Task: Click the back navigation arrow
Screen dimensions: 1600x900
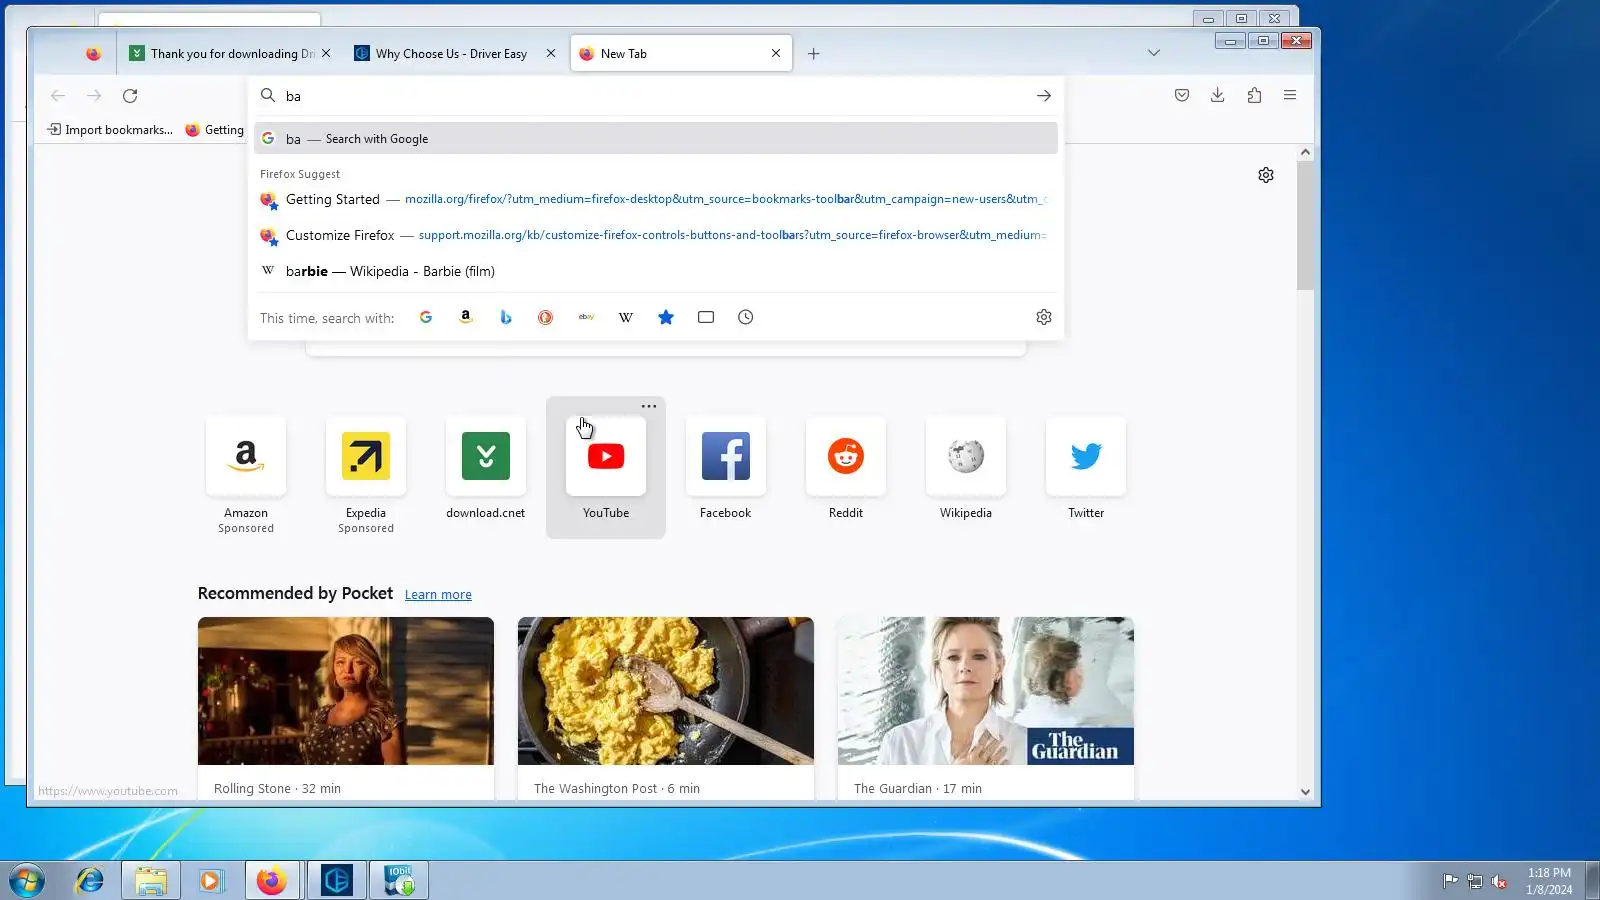Action: [x=58, y=96]
